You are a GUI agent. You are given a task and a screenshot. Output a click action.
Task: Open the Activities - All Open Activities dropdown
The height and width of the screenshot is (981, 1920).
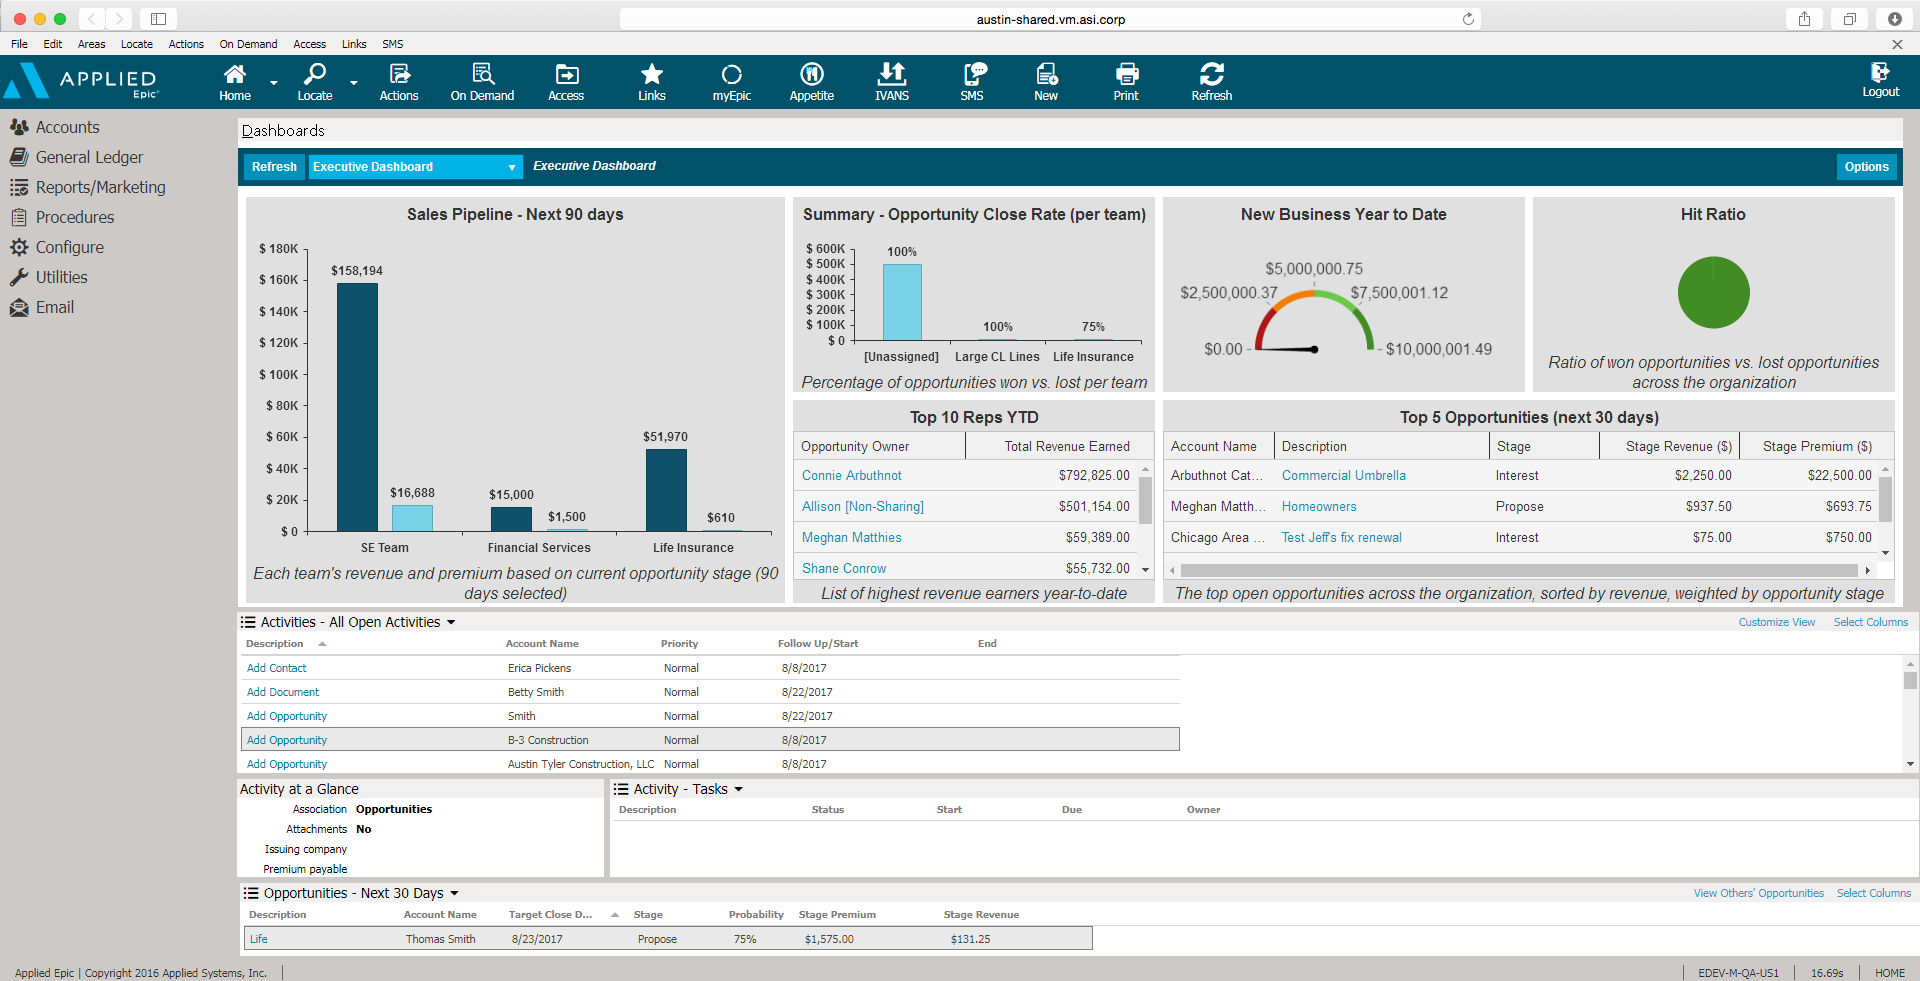[x=452, y=621]
